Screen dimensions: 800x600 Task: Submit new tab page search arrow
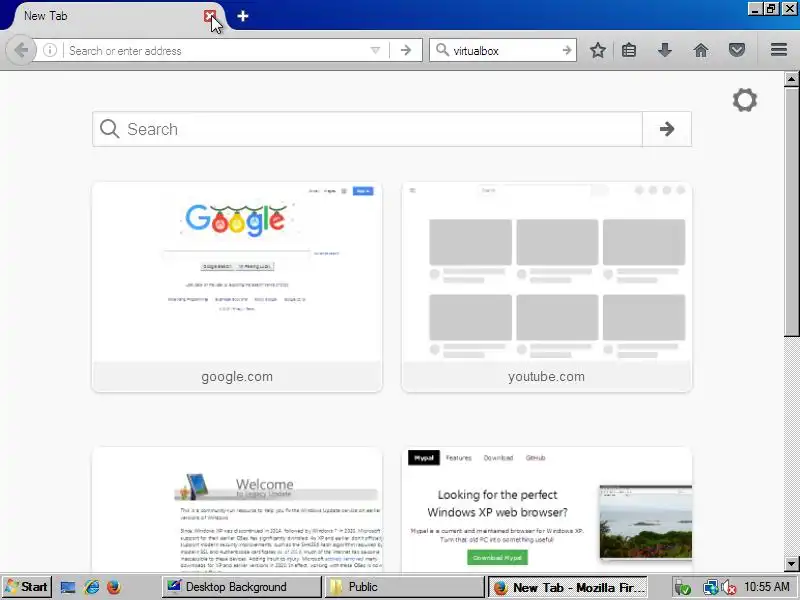tap(667, 129)
